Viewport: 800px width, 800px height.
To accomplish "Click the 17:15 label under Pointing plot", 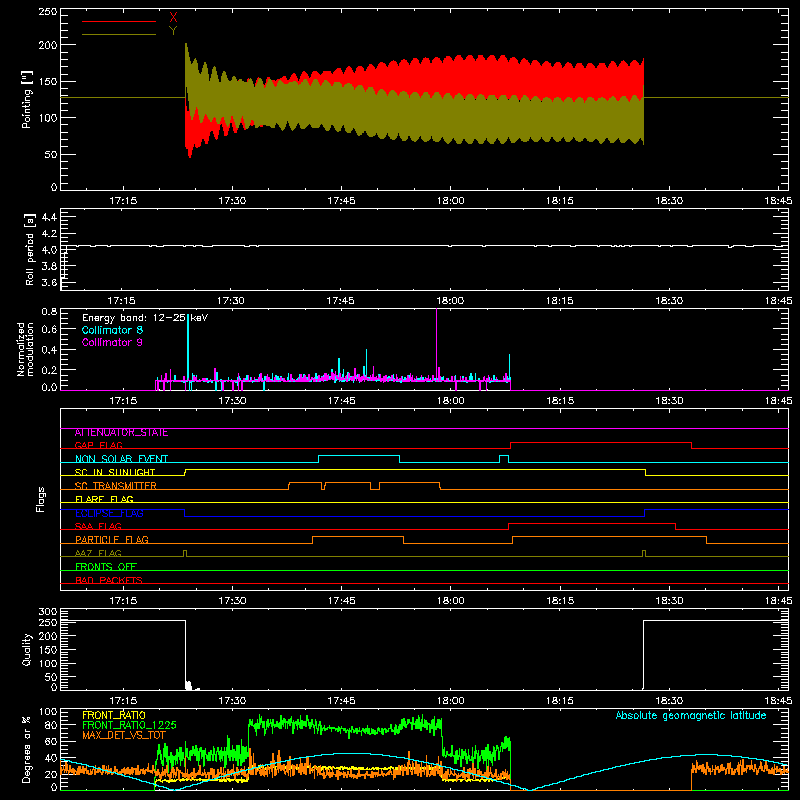I will [x=123, y=201].
